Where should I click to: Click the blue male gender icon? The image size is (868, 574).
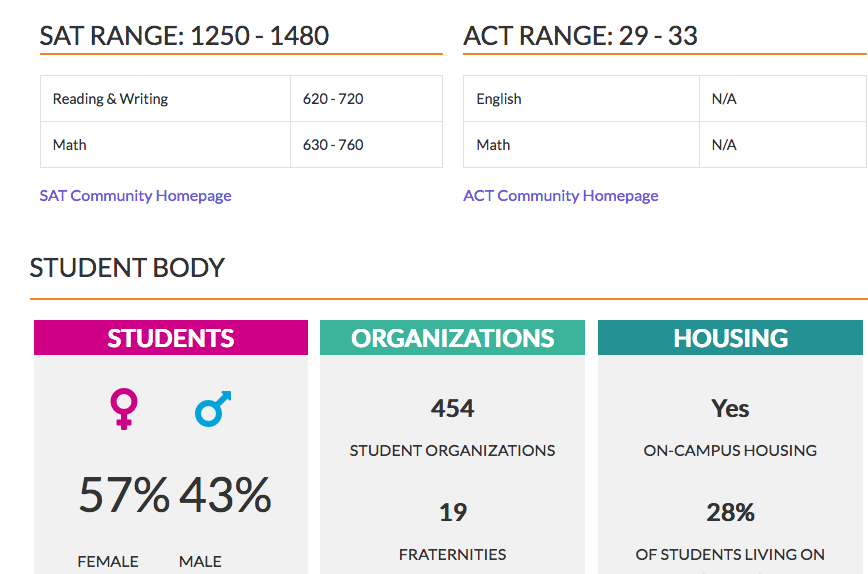(x=213, y=409)
